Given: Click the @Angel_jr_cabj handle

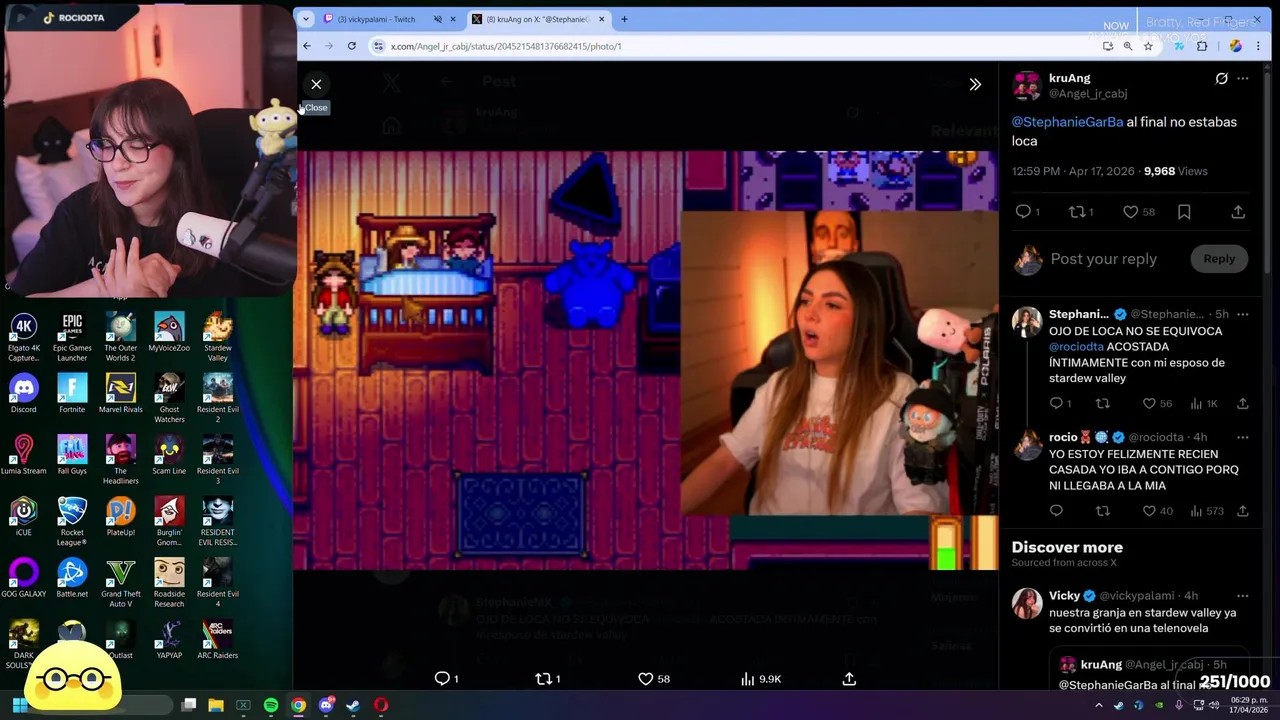Looking at the screenshot, I should 1088,94.
